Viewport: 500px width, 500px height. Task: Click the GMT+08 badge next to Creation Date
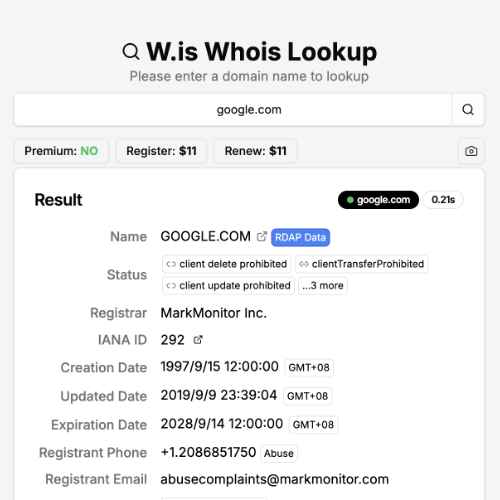pyautogui.click(x=309, y=367)
